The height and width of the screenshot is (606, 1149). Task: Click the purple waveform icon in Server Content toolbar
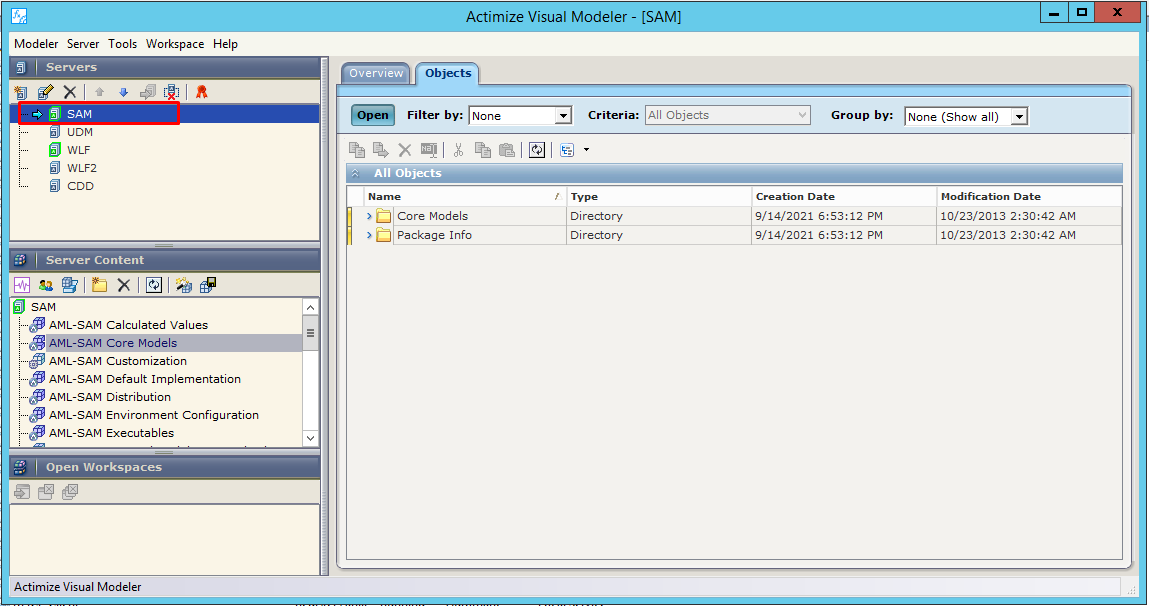point(22,285)
